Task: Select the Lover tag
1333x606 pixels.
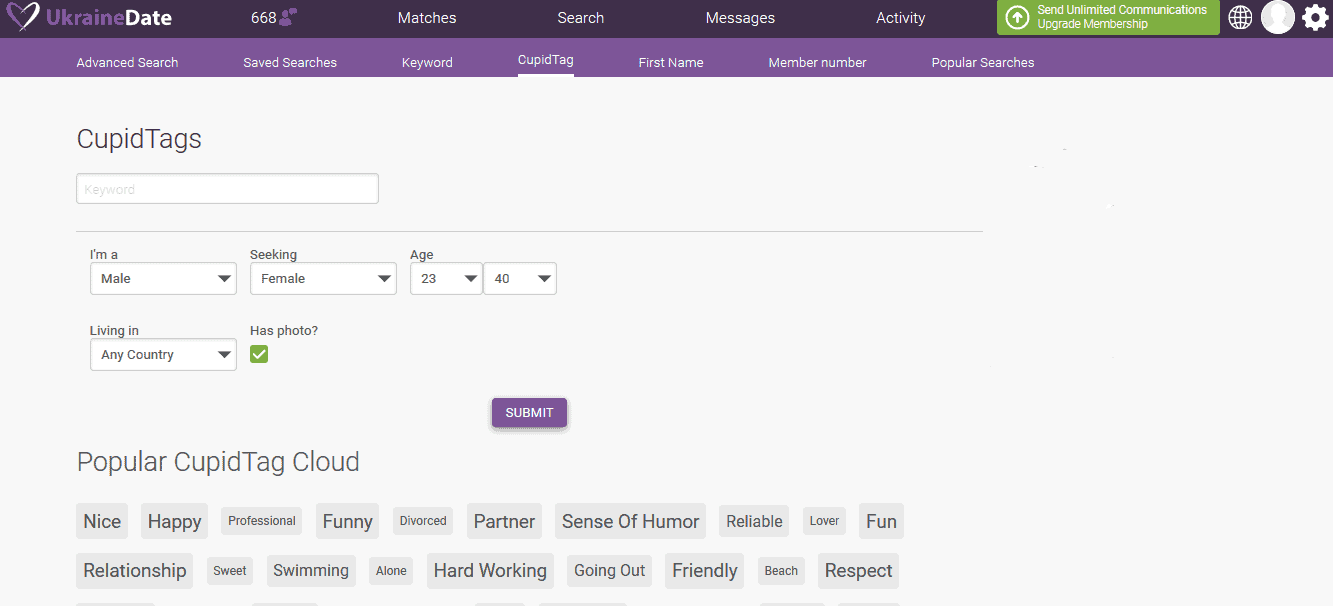Action: [x=824, y=521]
